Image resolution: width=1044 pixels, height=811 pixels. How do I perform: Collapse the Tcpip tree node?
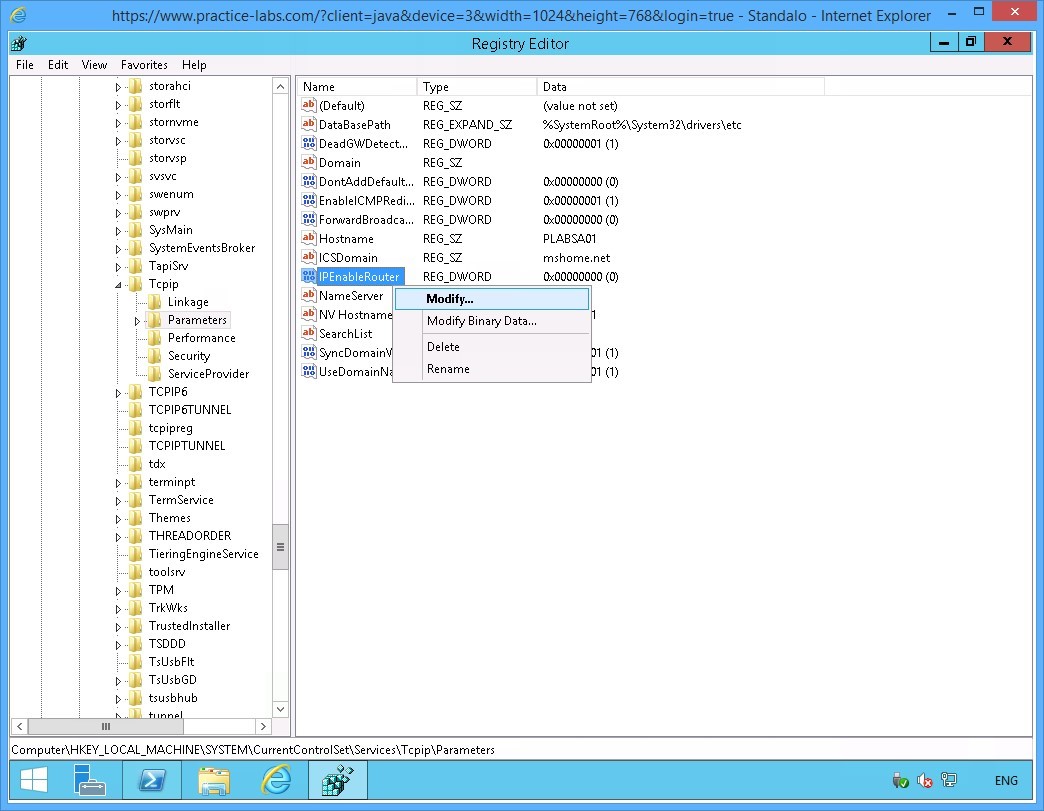click(118, 285)
